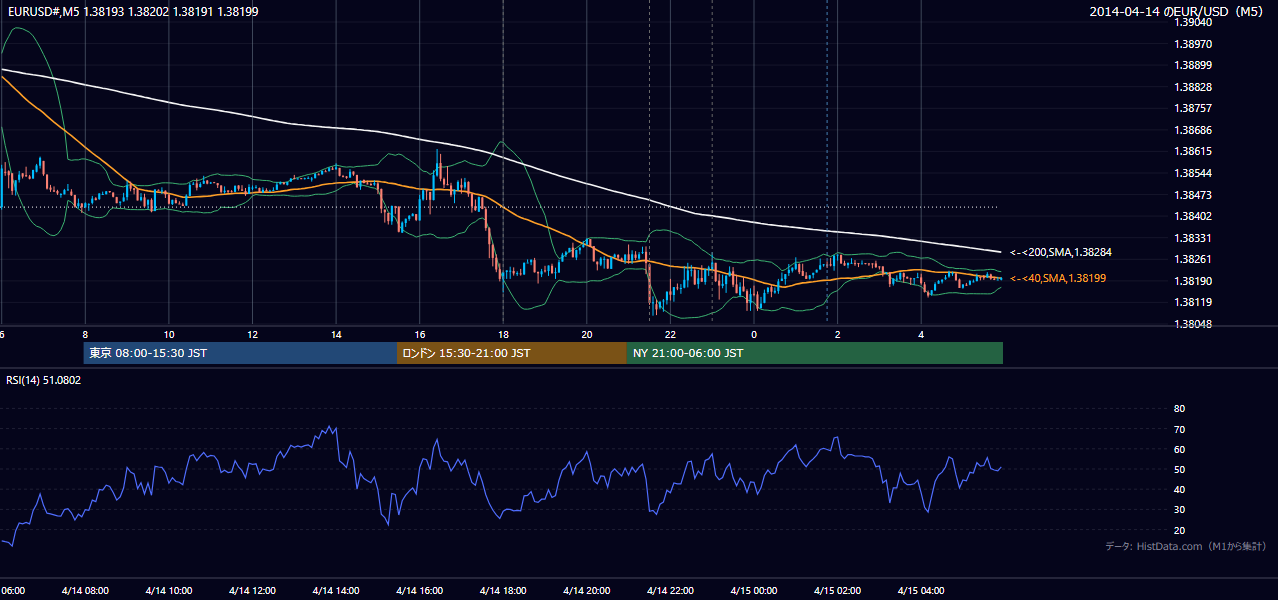Click price level 1.38190 on axis
The width and height of the screenshot is (1278, 600).
pyautogui.click(x=1194, y=281)
